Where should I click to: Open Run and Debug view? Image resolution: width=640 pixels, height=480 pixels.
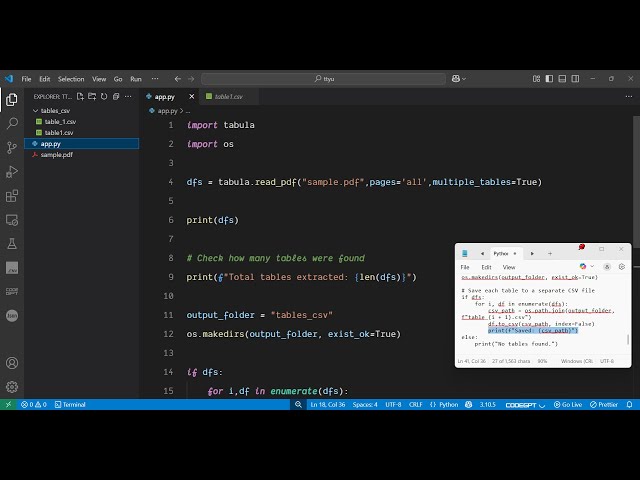point(12,171)
